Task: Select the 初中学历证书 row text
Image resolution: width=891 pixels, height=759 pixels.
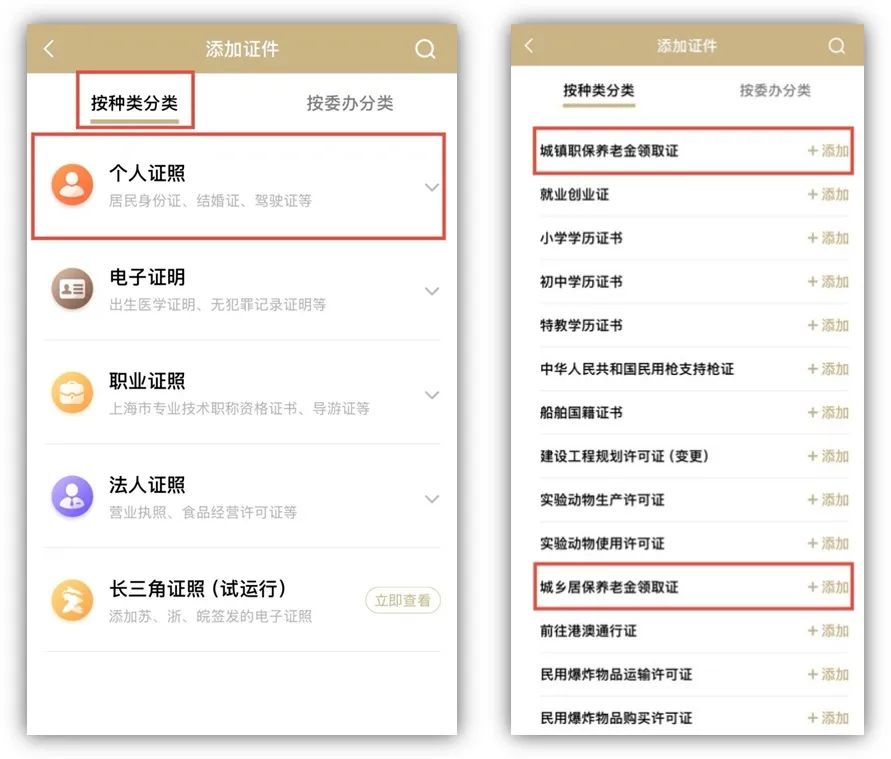Action: point(581,282)
